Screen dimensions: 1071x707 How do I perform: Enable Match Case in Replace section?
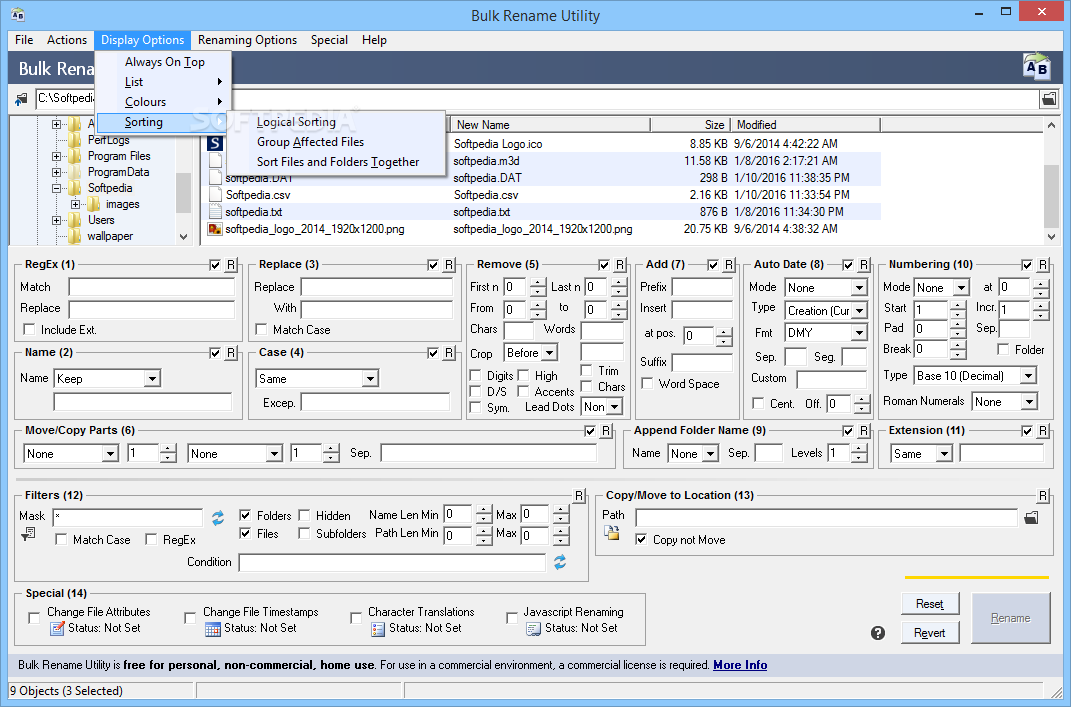click(261, 329)
